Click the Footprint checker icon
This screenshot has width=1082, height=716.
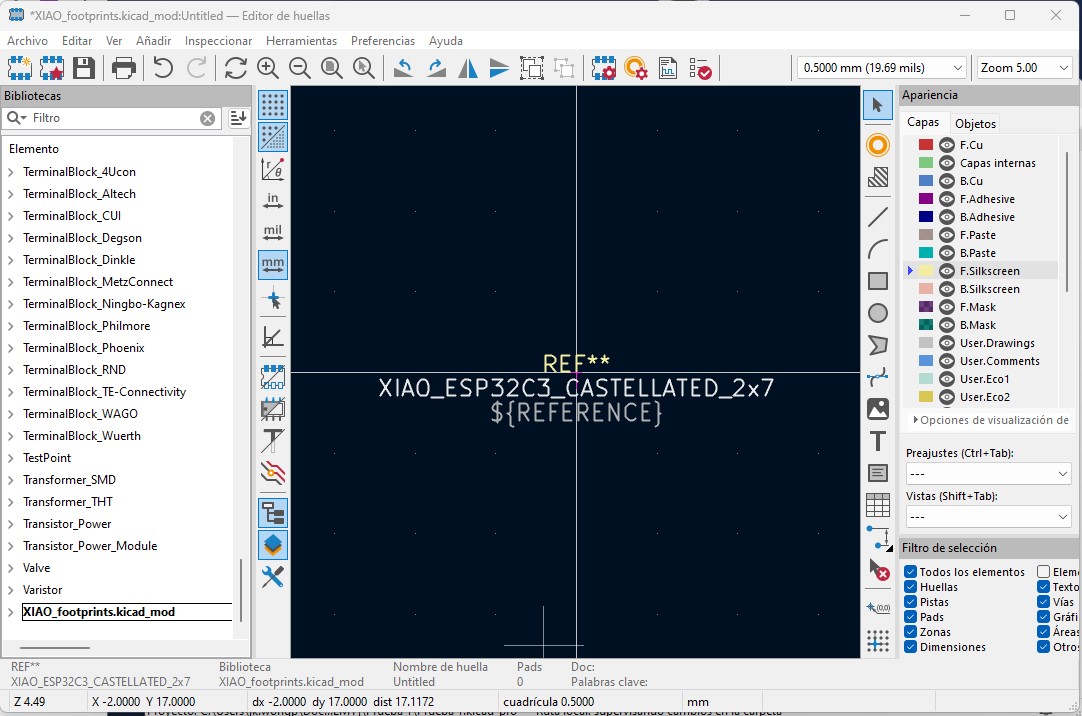click(x=700, y=68)
